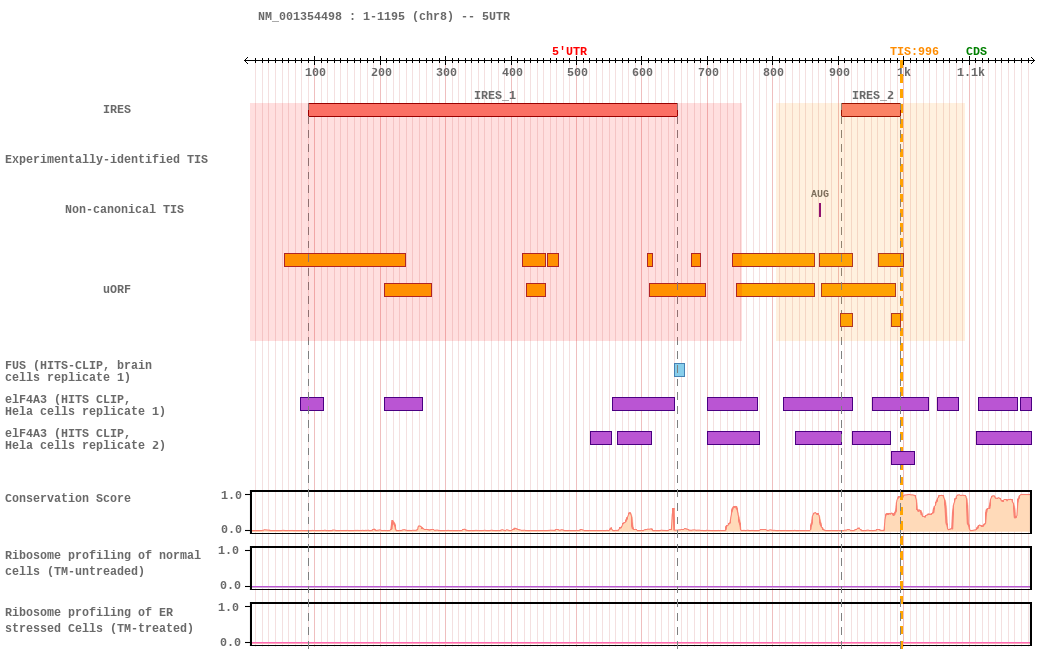1050x656 pixels.
Task: Select the eIF4A3 replicate 1 bar crossing the TIS line
Action: click(901, 404)
